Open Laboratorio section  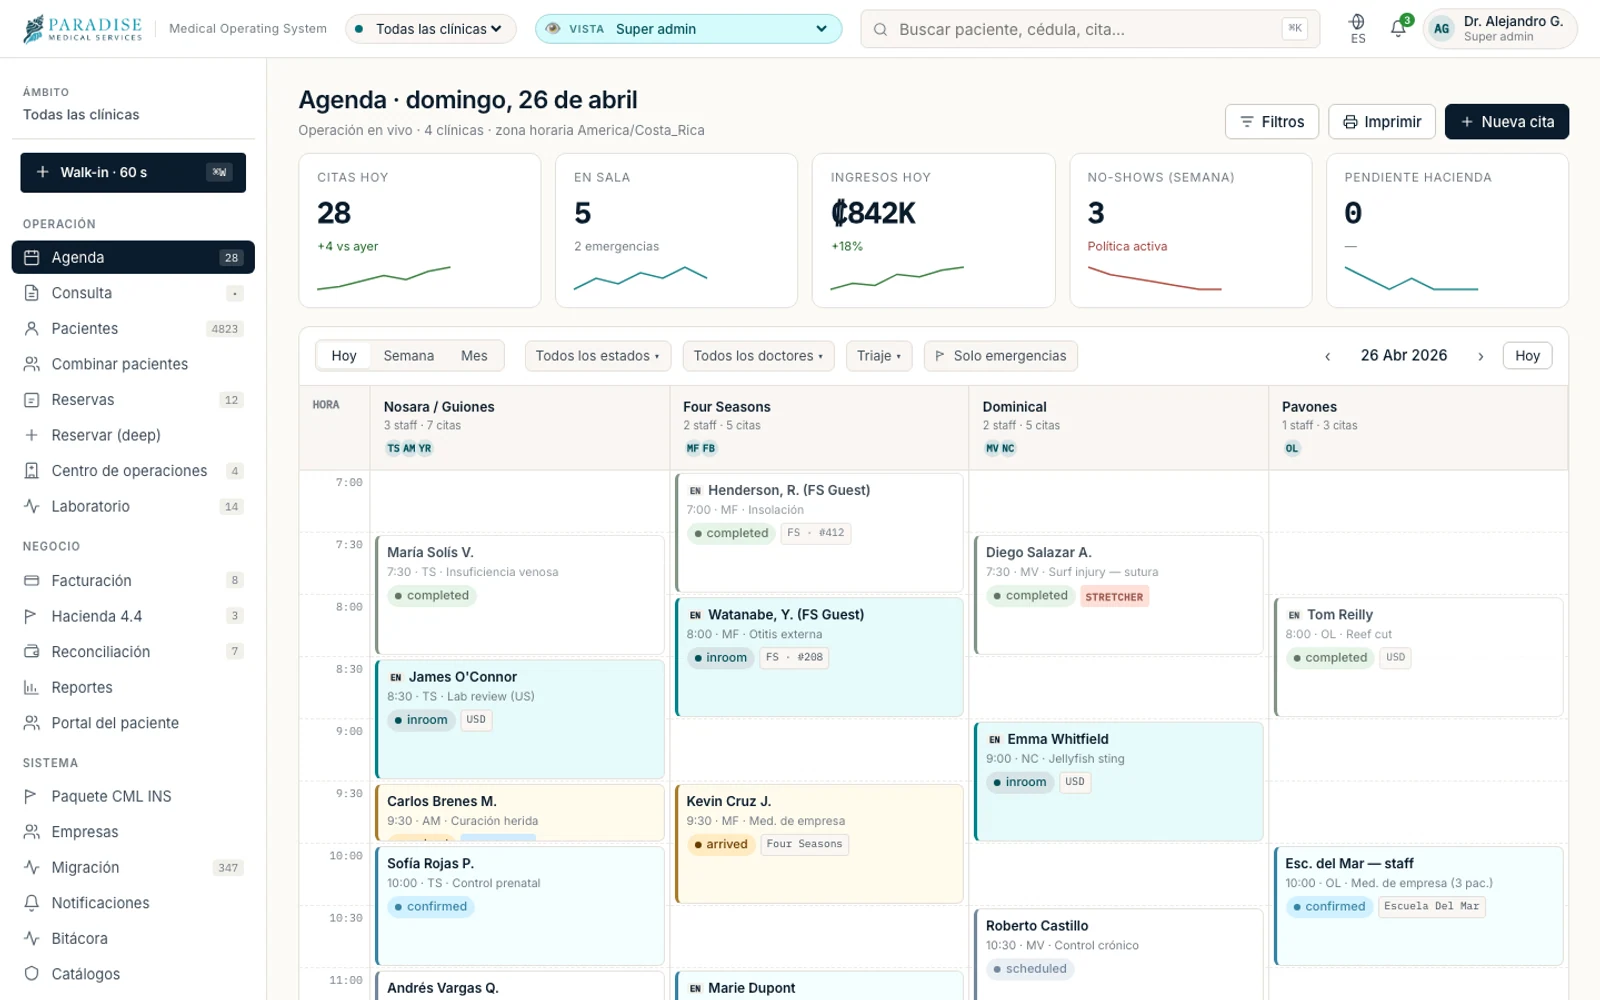tap(133, 506)
